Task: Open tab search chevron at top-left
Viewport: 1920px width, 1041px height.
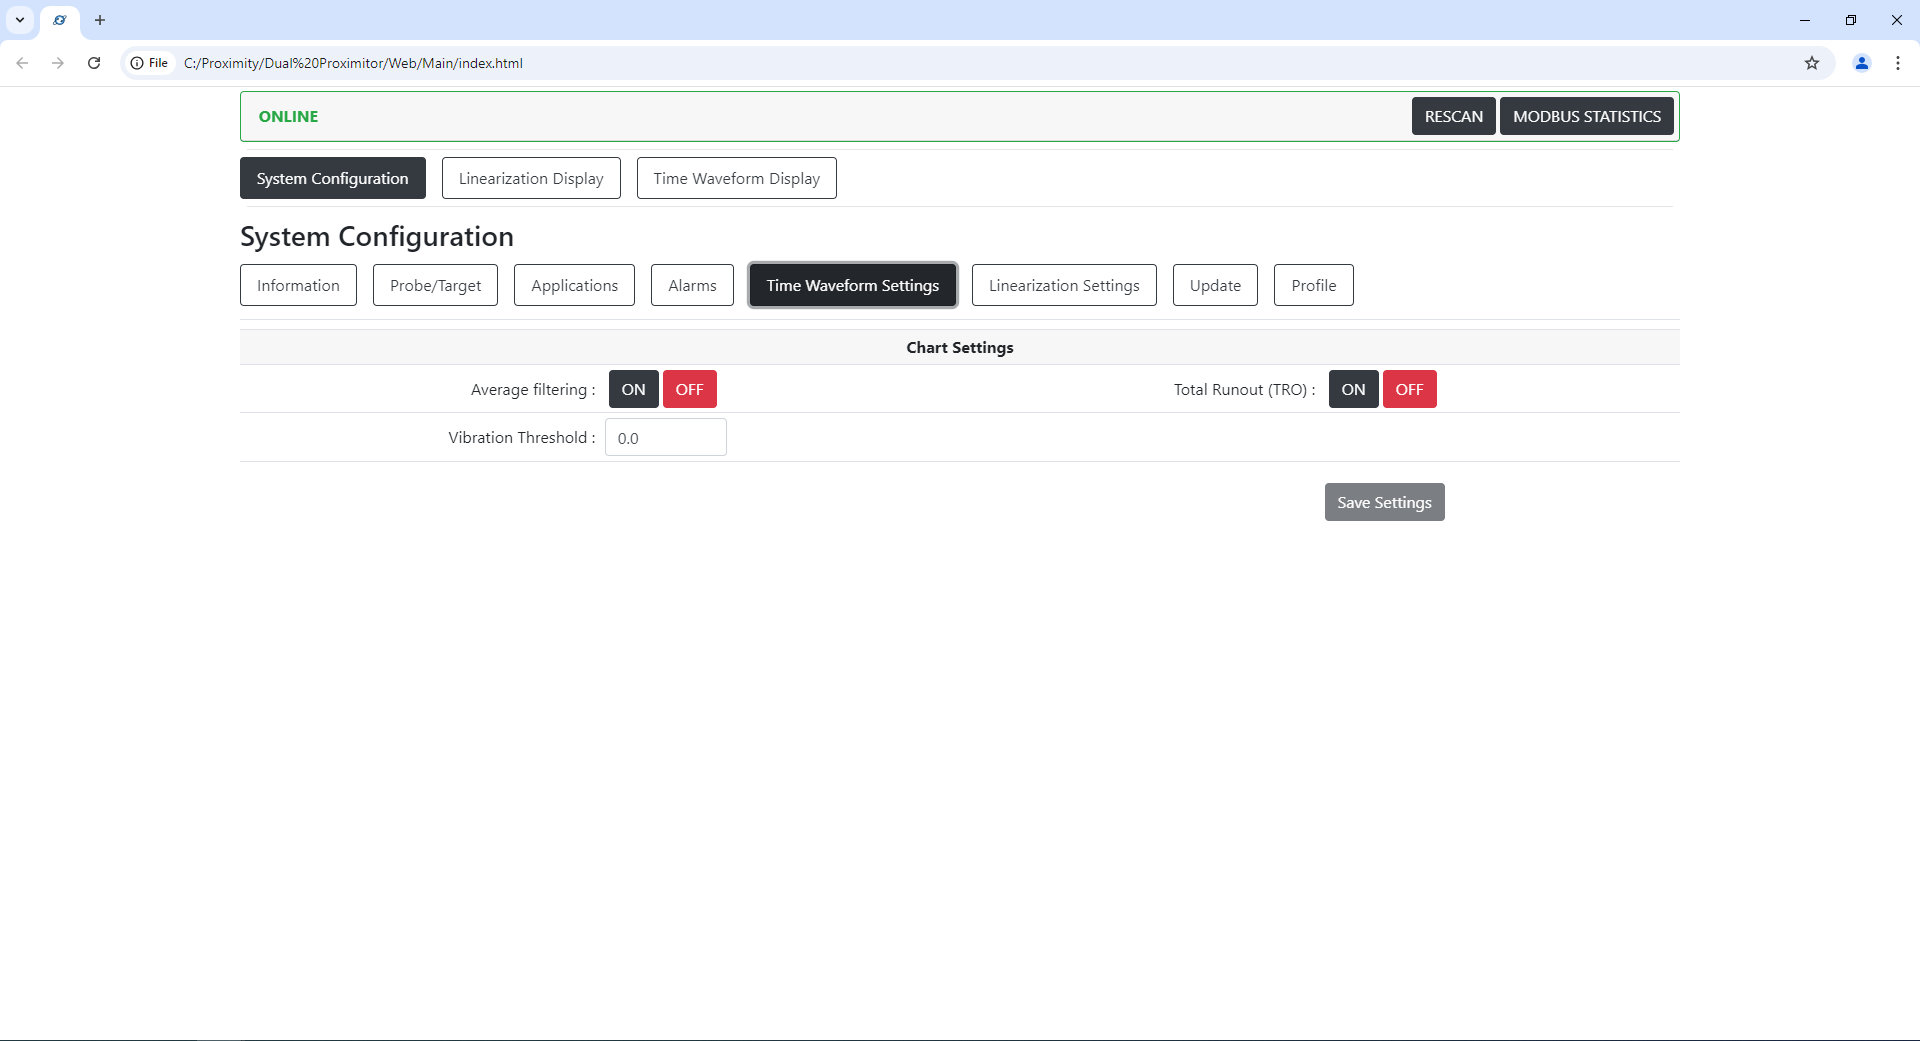Action: [20, 20]
